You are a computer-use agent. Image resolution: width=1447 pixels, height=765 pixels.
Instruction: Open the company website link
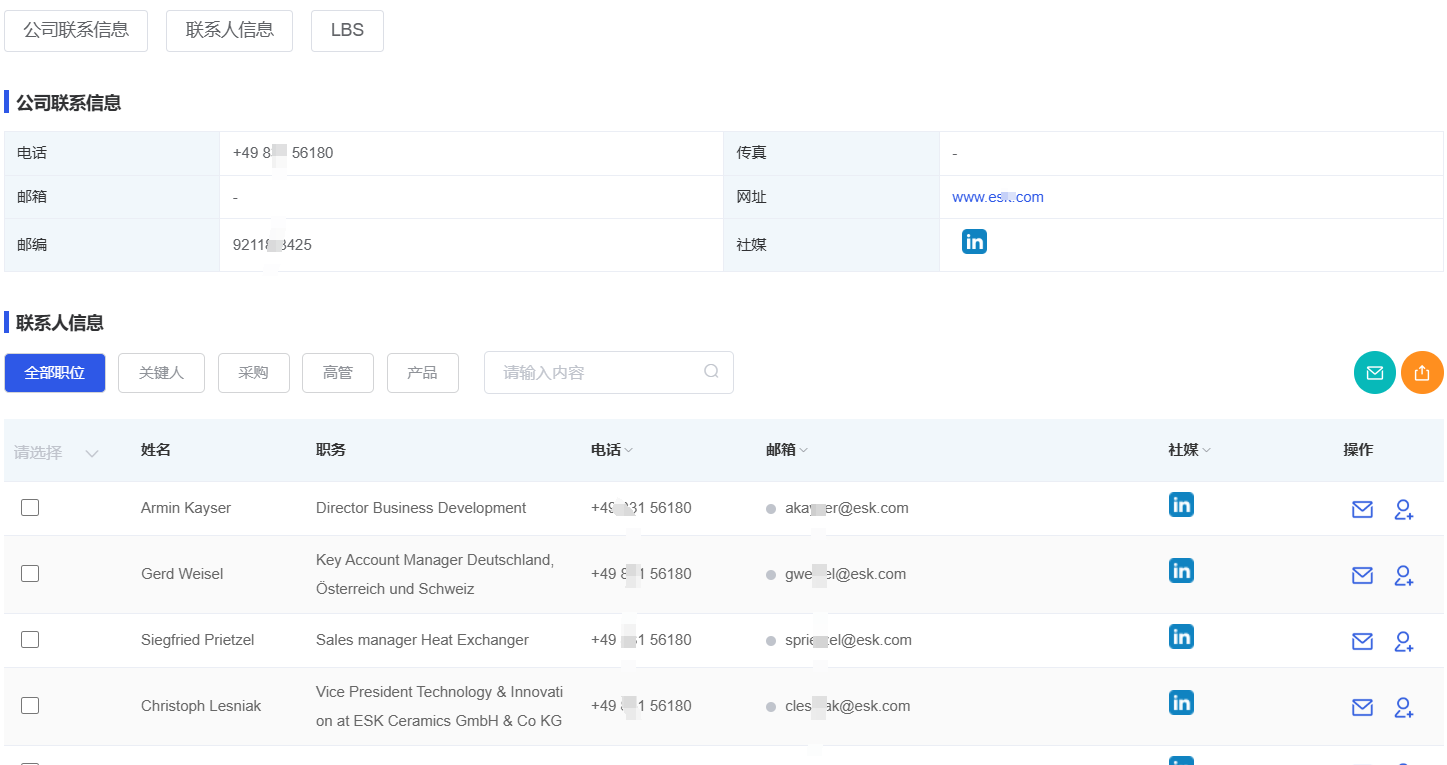tap(997, 197)
